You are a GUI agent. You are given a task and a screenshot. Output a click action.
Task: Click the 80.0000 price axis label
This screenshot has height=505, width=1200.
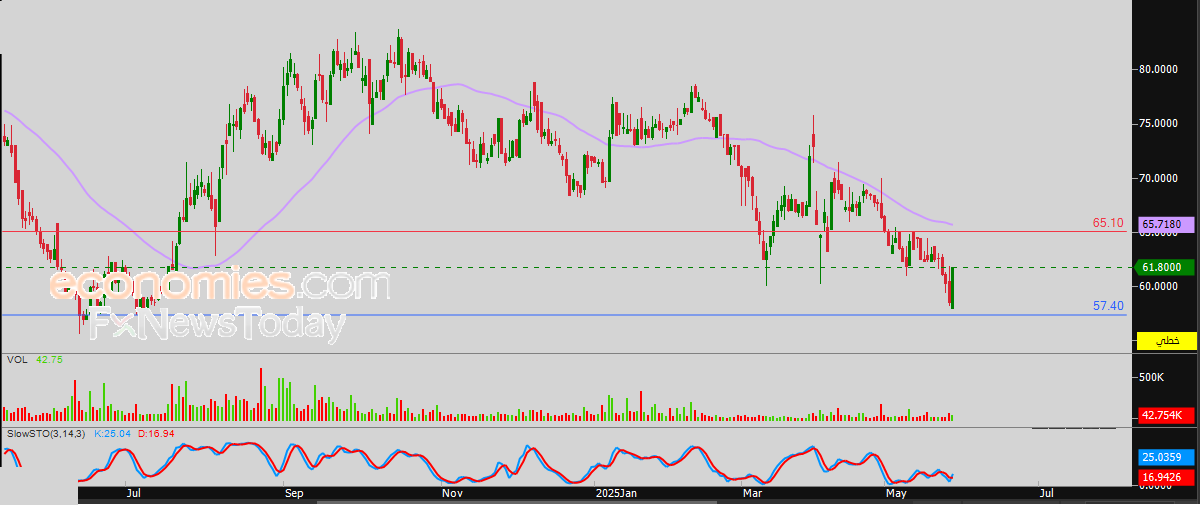coord(1160,69)
